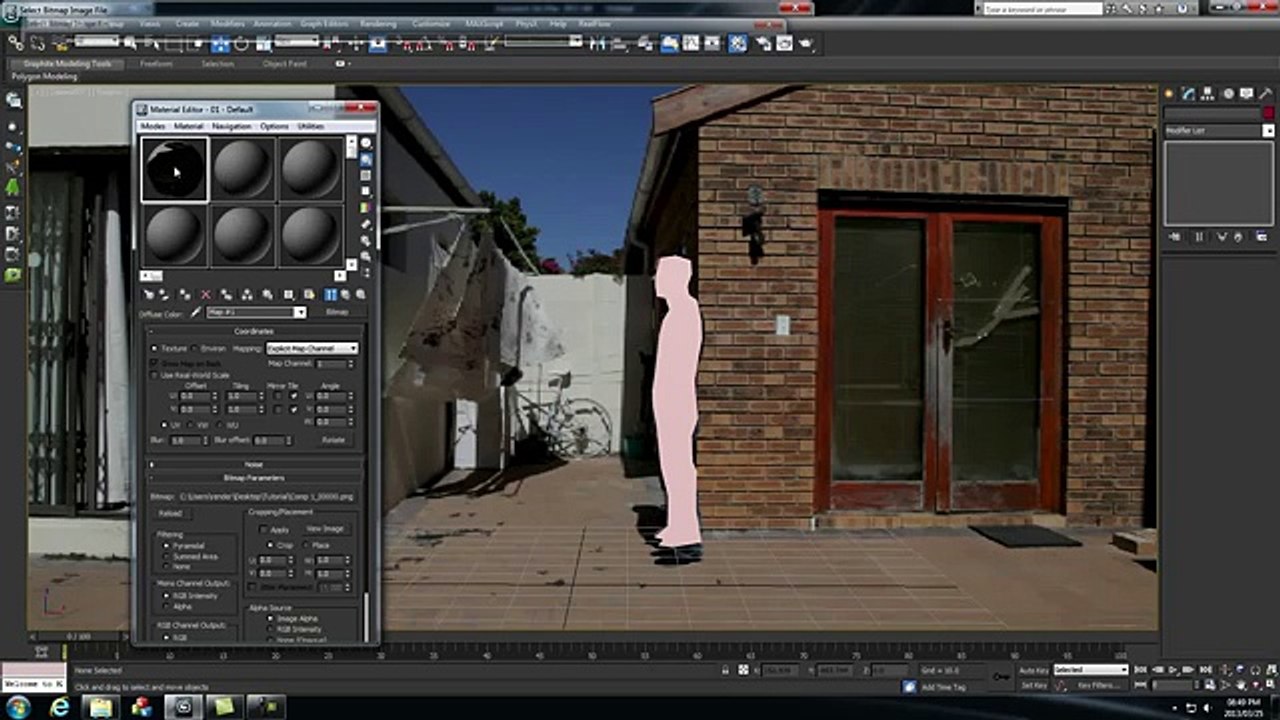Click the Render Setup icon in main toolbar
The height and width of the screenshot is (720, 1280).
[762, 43]
